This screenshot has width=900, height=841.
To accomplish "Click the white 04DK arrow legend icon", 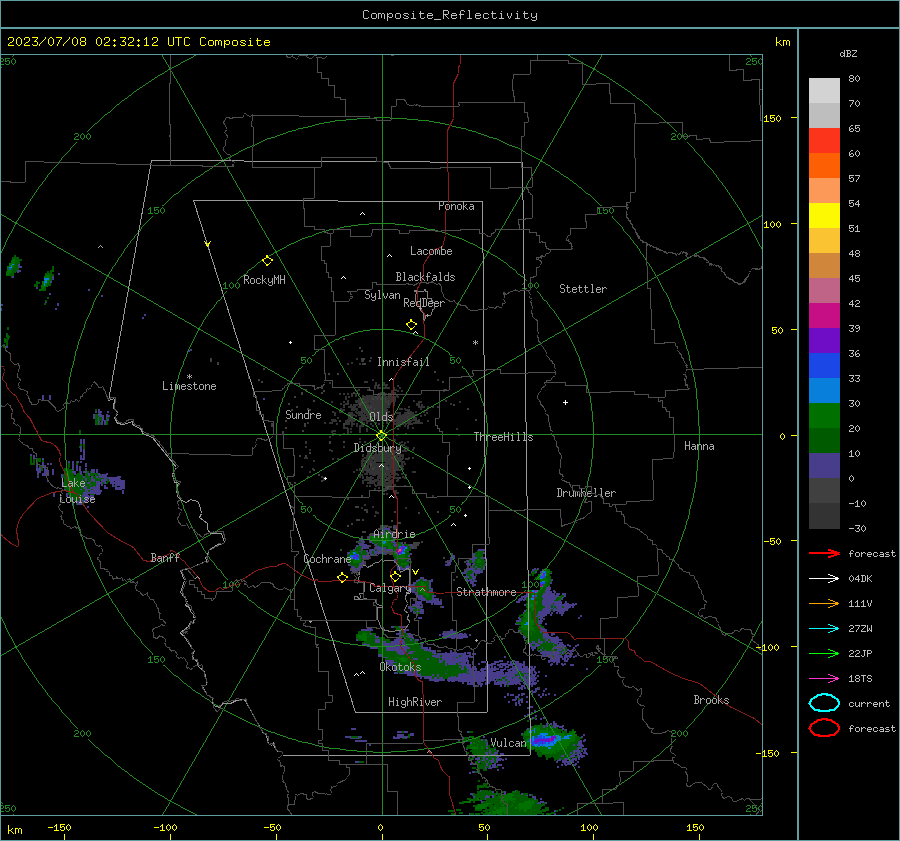I will tap(824, 578).
